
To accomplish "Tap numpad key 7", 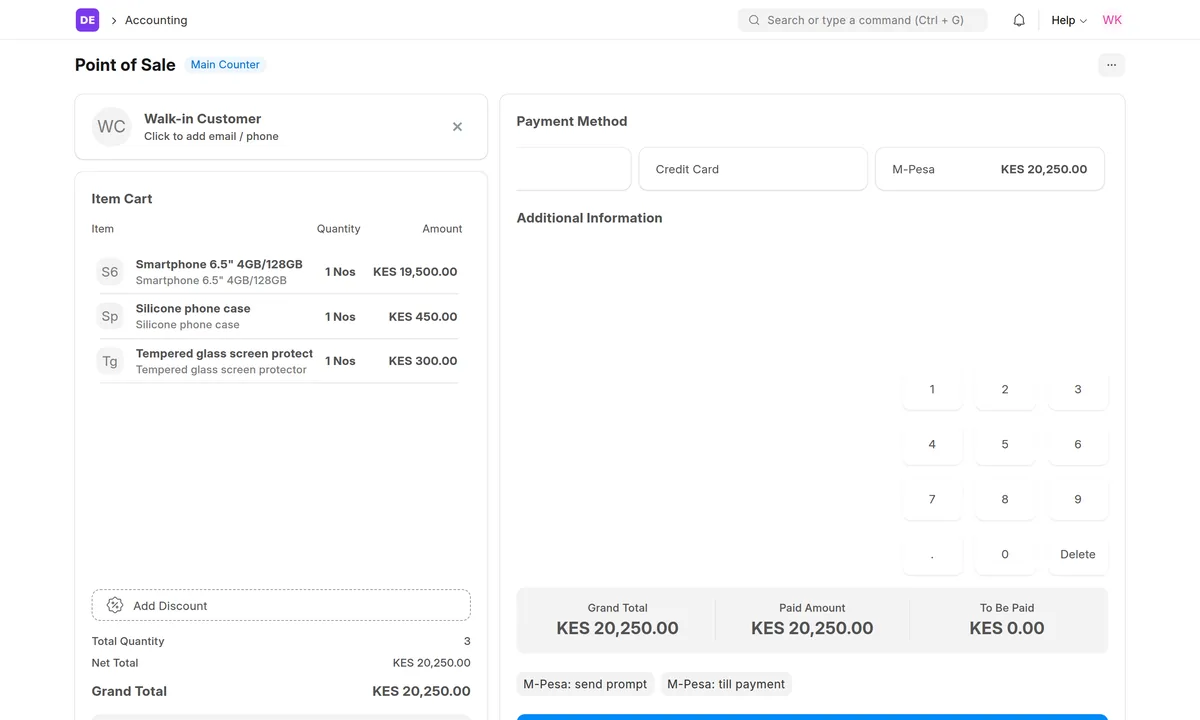I will click(x=932, y=499).
